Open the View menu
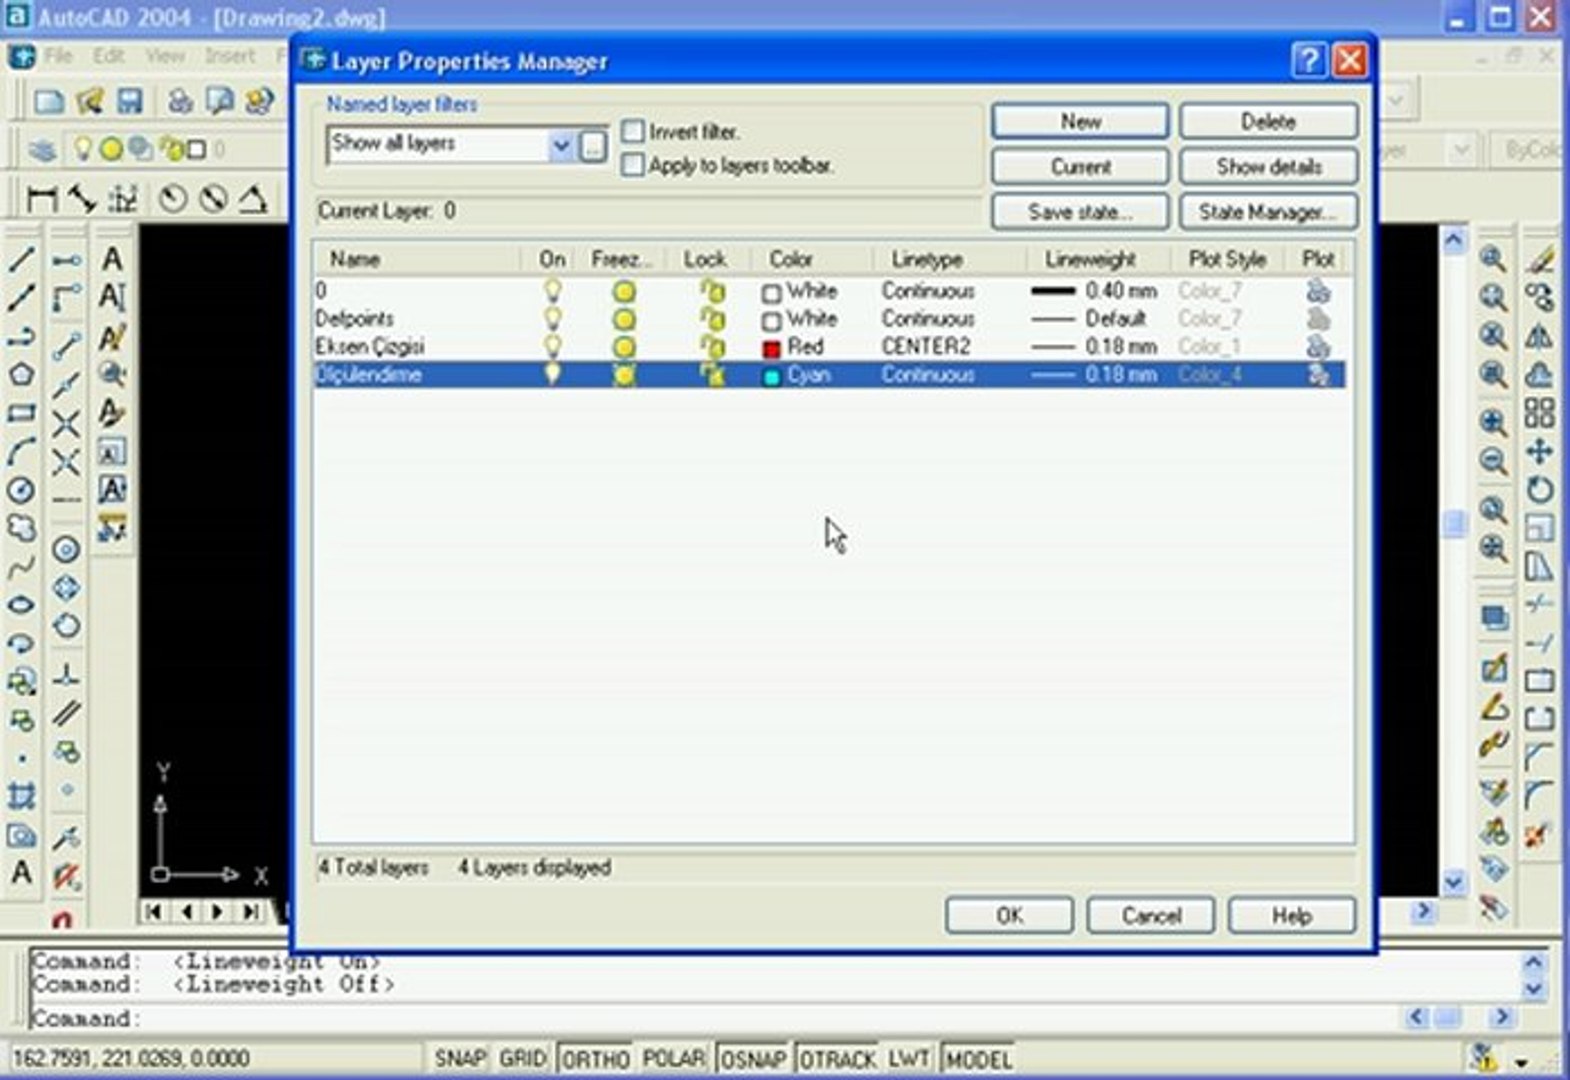Screen dimensions: 1570x1080 165,56
